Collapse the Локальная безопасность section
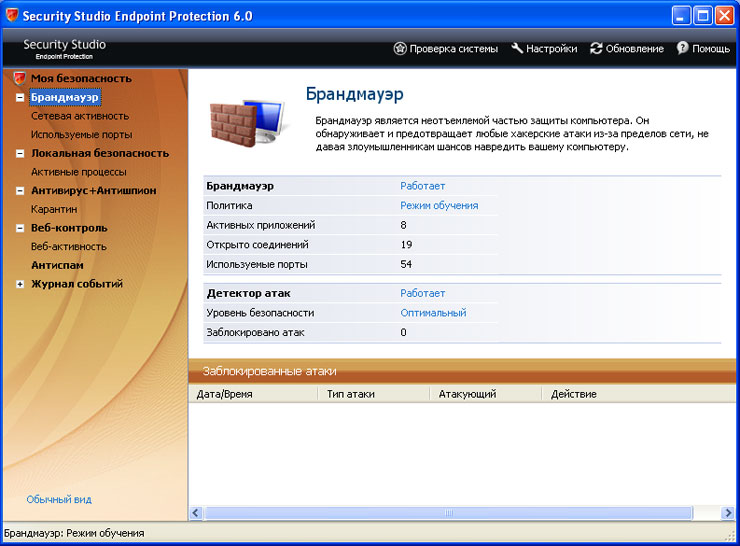The width and height of the screenshot is (740, 546). click(x=20, y=153)
